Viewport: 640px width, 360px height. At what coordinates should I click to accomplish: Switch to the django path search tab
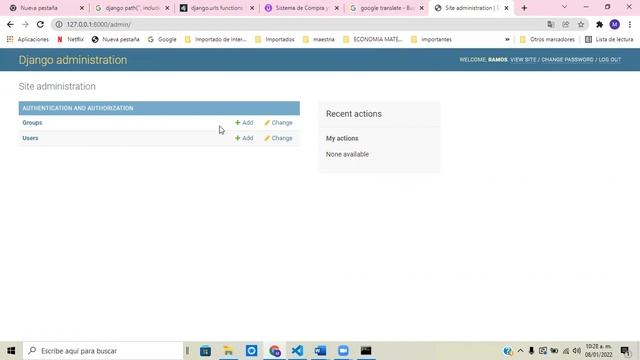(x=131, y=8)
